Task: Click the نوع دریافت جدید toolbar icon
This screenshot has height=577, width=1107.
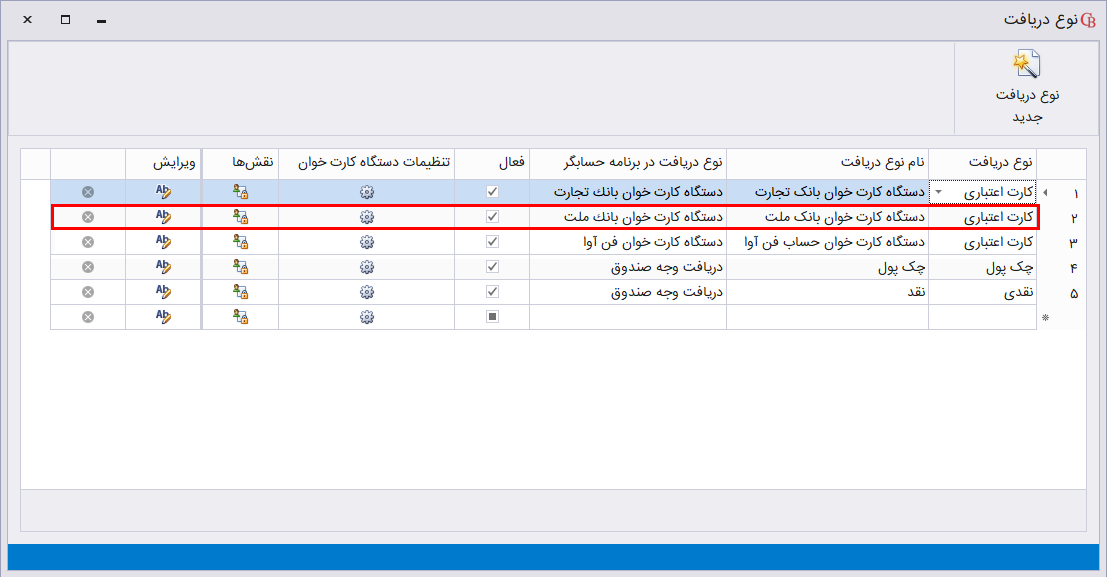Action: [x=1026, y=66]
